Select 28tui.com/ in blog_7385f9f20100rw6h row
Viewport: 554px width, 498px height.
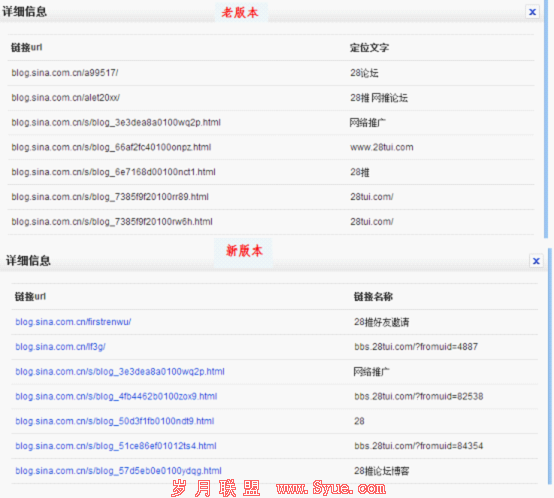pos(372,222)
